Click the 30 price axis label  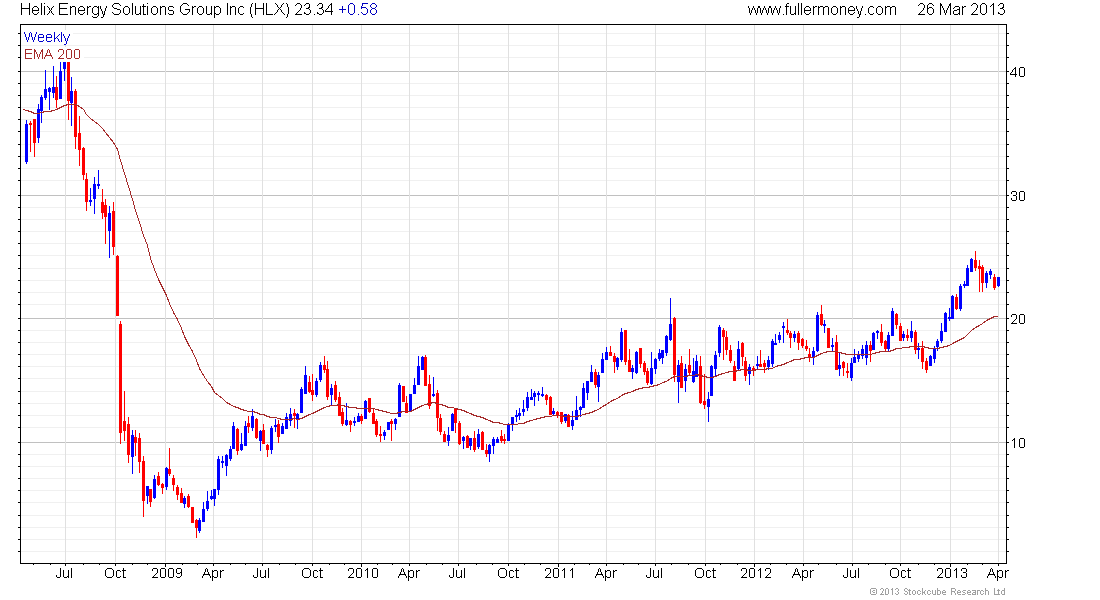pos(1017,196)
